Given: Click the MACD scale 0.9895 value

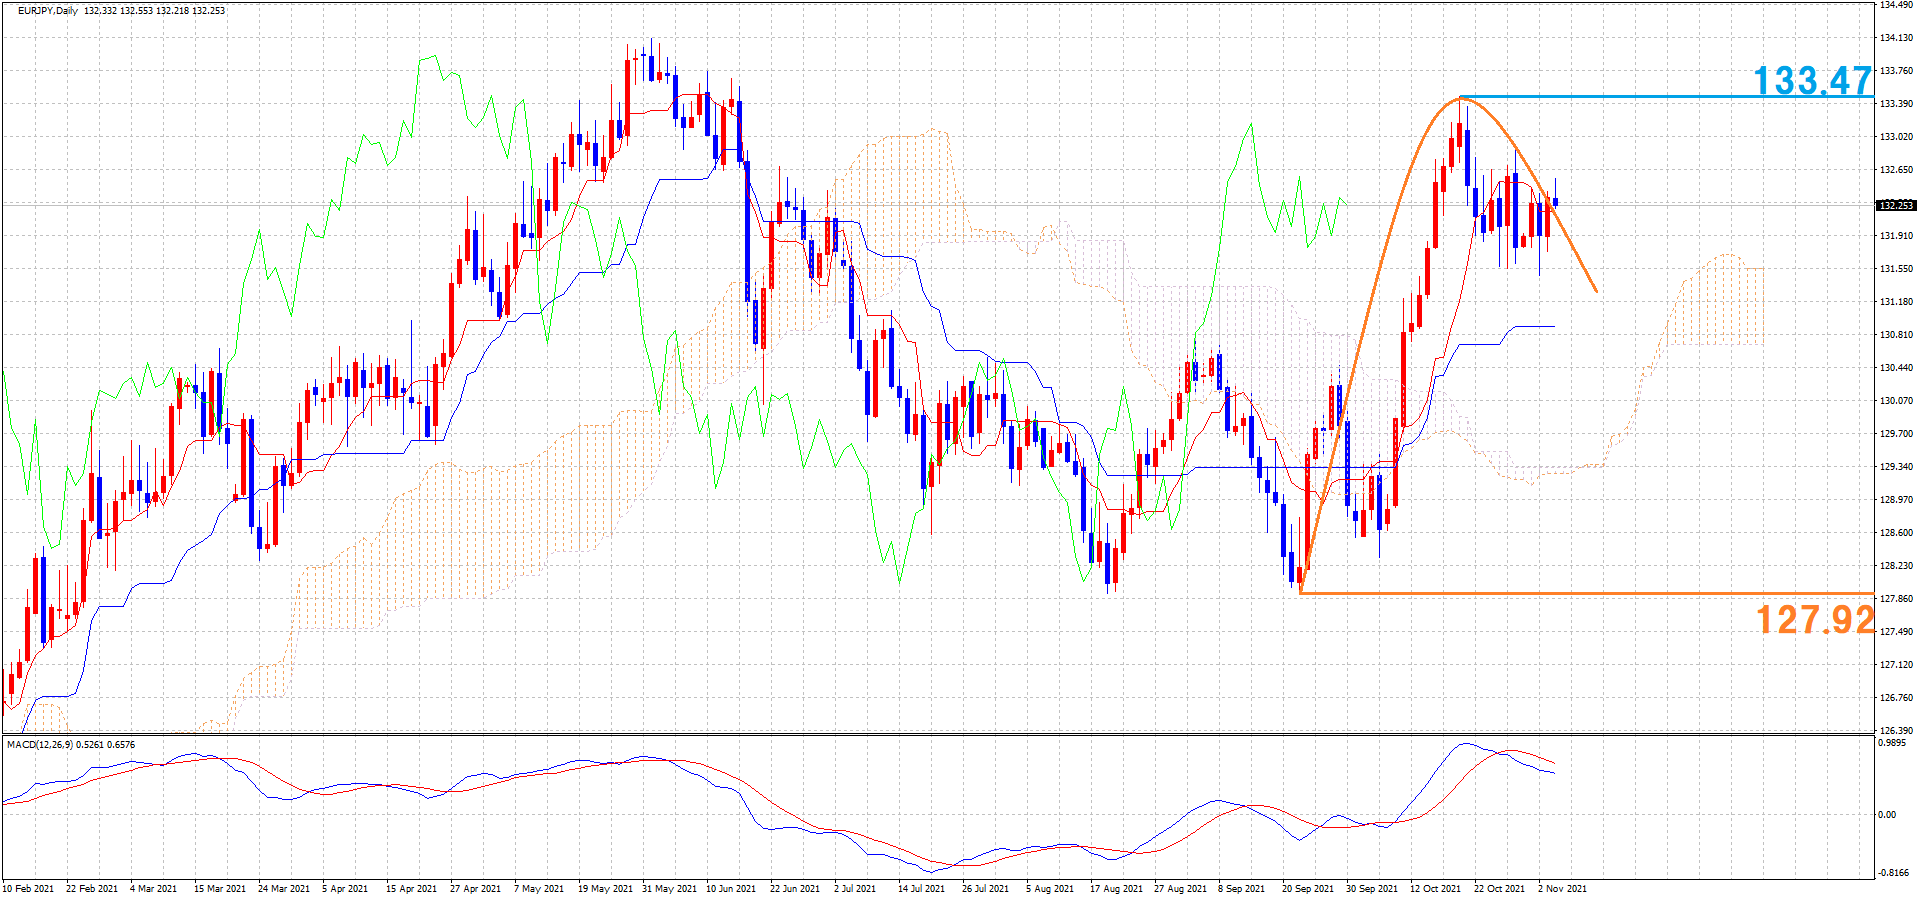Looking at the screenshot, I should [x=1891, y=743].
